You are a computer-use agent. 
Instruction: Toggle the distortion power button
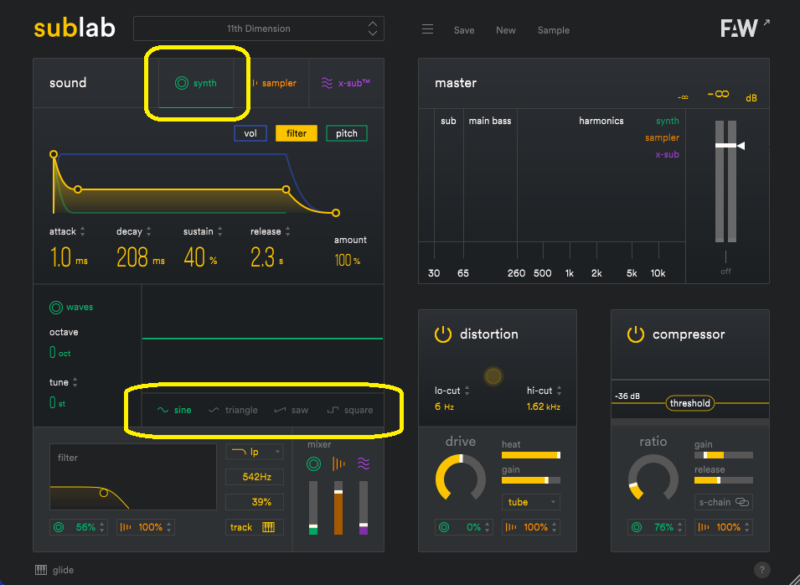[x=443, y=334]
